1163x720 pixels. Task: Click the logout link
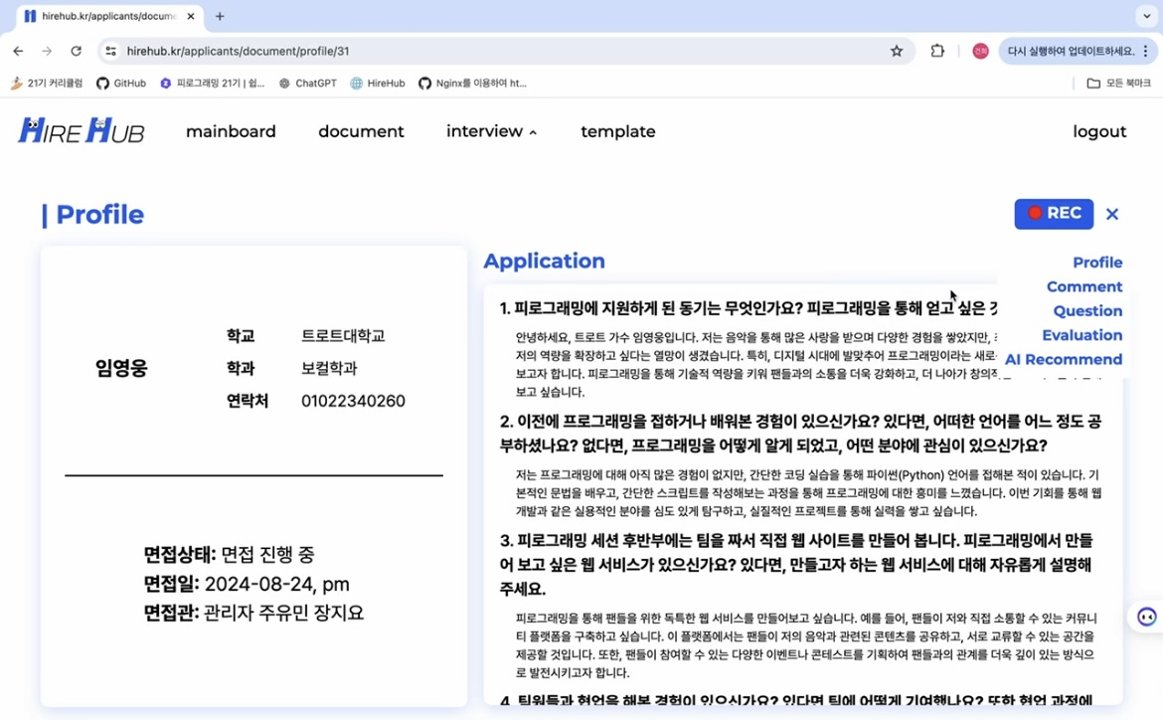click(1099, 131)
